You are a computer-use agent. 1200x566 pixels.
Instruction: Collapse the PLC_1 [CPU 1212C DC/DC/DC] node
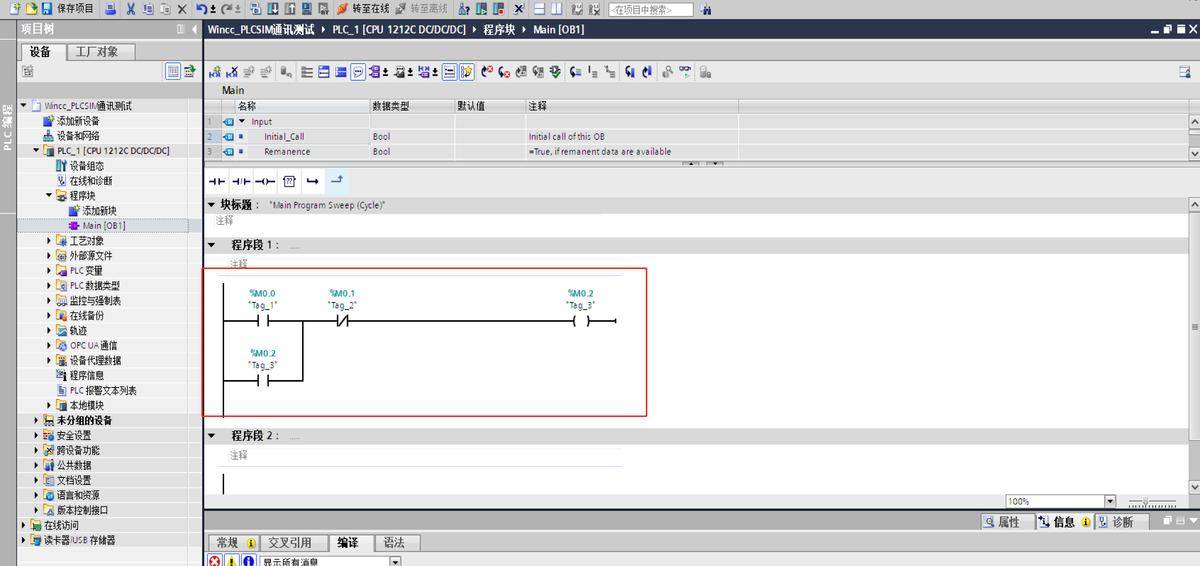(36, 151)
